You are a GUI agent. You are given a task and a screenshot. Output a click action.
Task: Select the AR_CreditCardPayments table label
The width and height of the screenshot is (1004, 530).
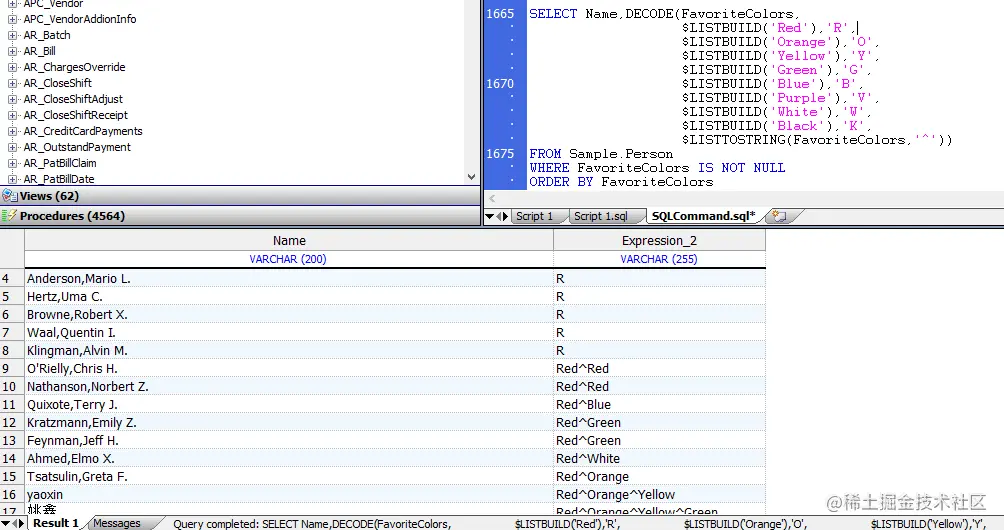coord(83,131)
